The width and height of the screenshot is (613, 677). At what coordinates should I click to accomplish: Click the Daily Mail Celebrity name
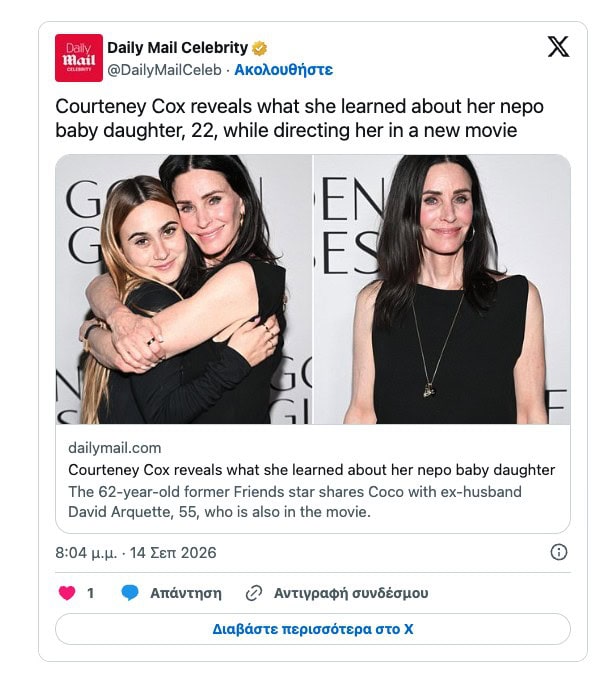177,47
